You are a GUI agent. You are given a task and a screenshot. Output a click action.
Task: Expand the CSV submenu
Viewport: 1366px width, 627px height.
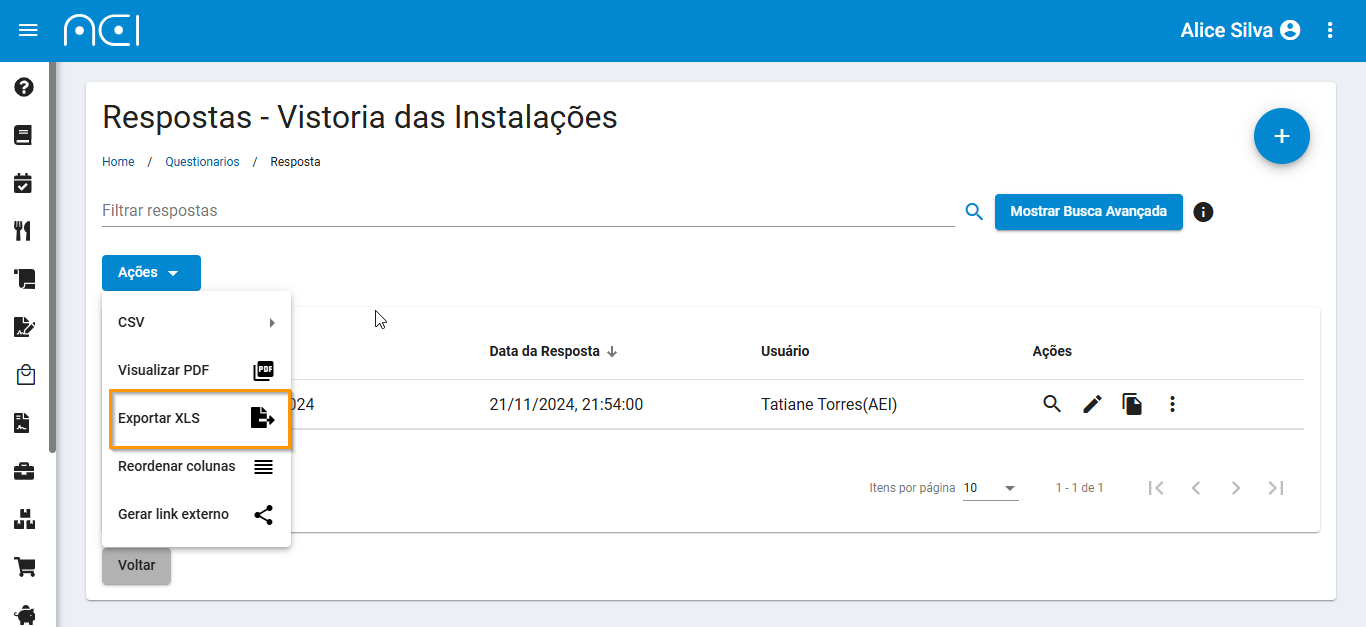[x=196, y=322]
